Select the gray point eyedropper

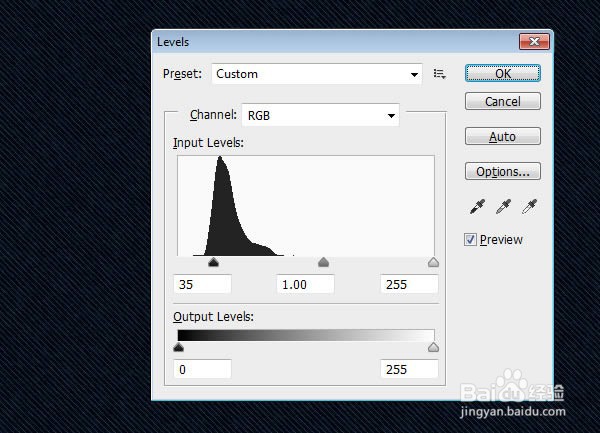click(503, 207)
